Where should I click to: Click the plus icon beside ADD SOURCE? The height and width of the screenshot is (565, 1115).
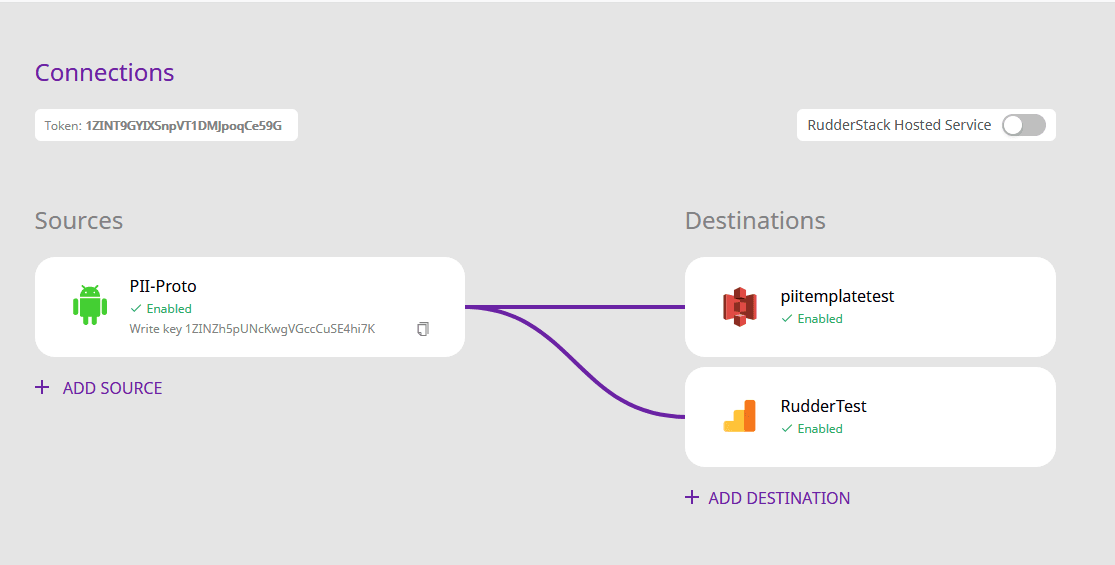pos(42,387)
